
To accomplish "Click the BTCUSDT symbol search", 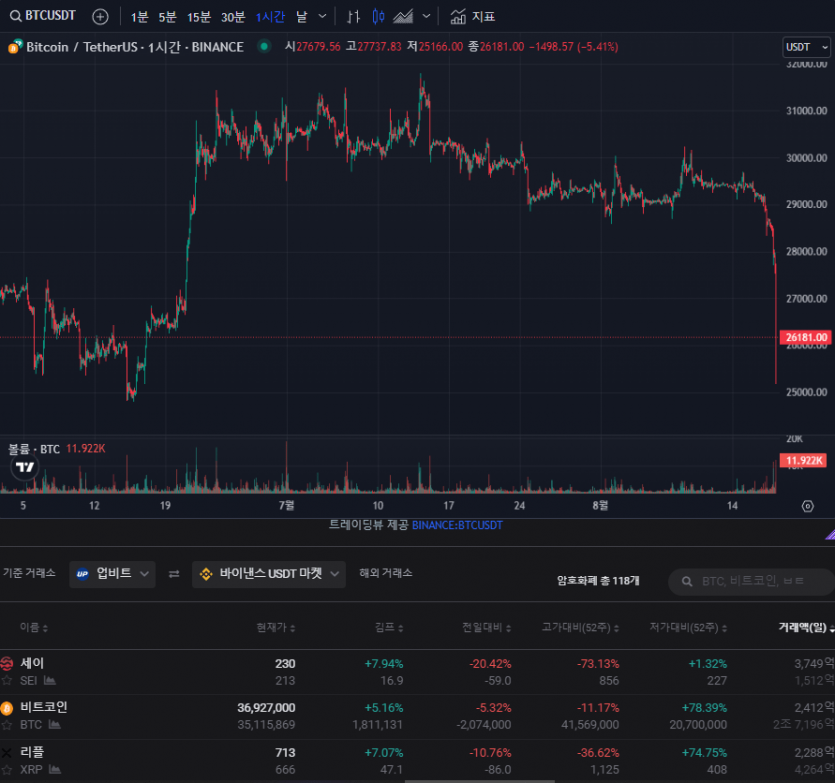I will pyautogui.click(x=43, y=16).
